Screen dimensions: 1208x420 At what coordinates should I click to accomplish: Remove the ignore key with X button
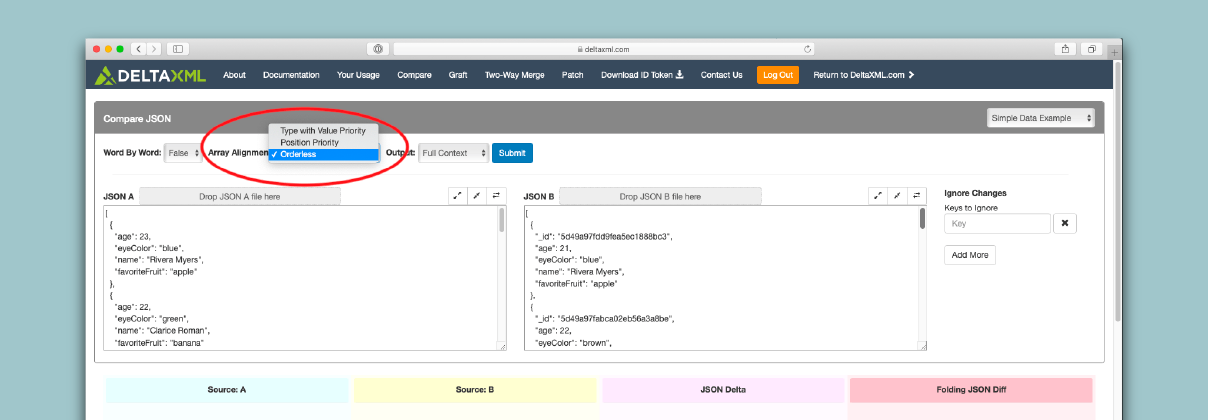(x=1066, y=224)
